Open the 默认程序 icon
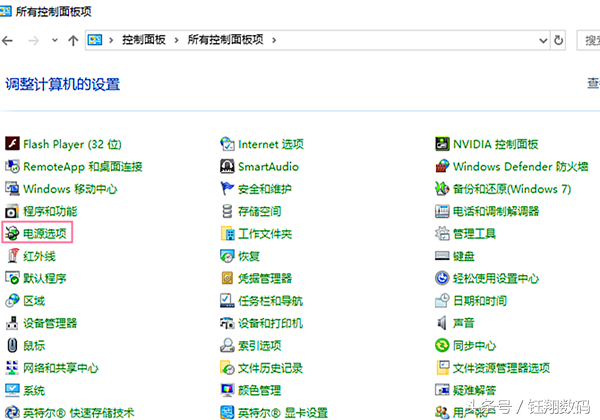This screenshot has height=420, width=600. (x=12, y=278)
